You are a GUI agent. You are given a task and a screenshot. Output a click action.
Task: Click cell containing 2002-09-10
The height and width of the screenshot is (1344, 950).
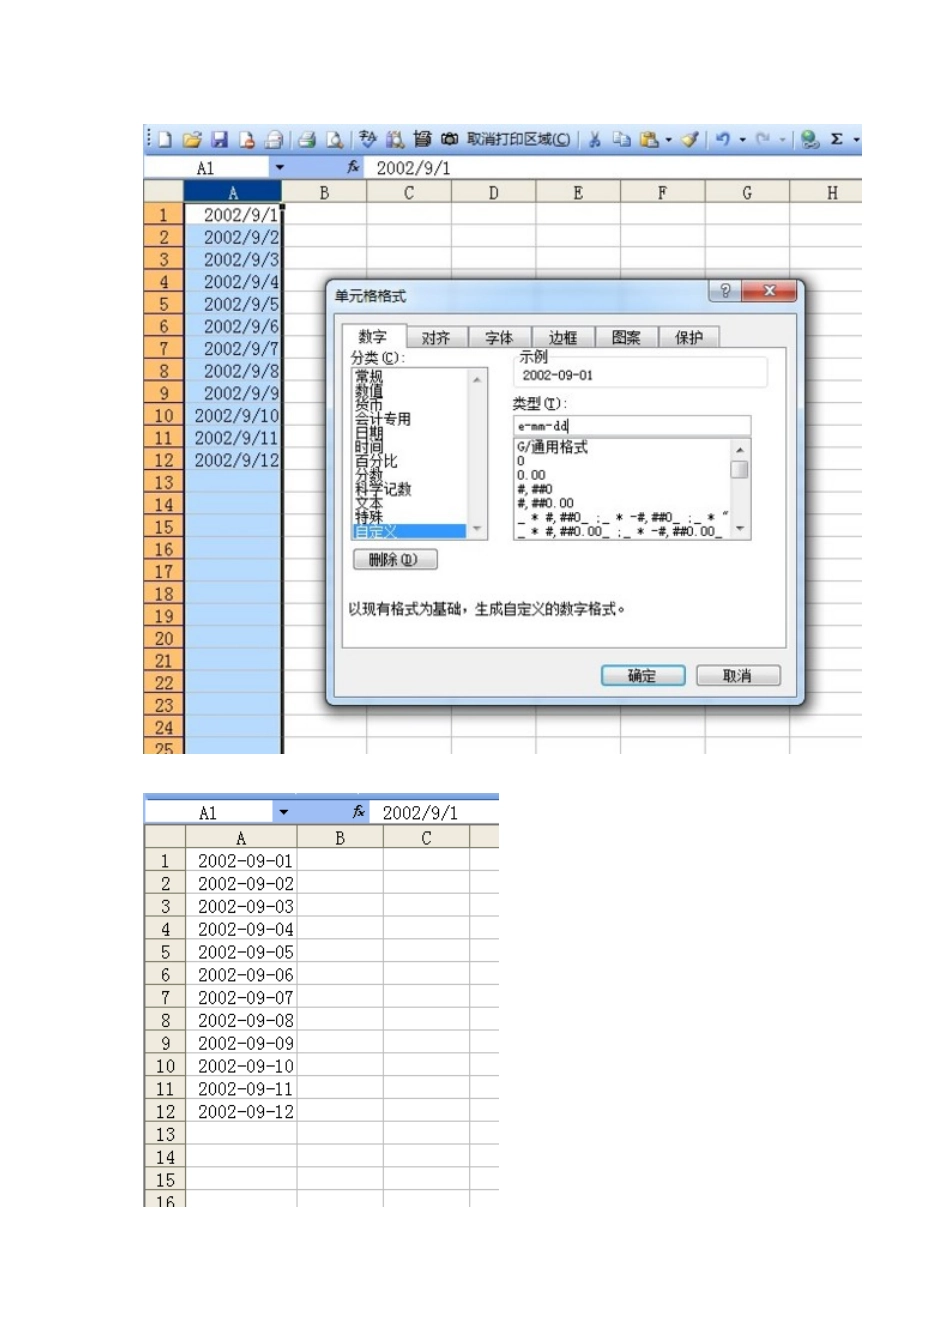click(x=241, y=1066)
